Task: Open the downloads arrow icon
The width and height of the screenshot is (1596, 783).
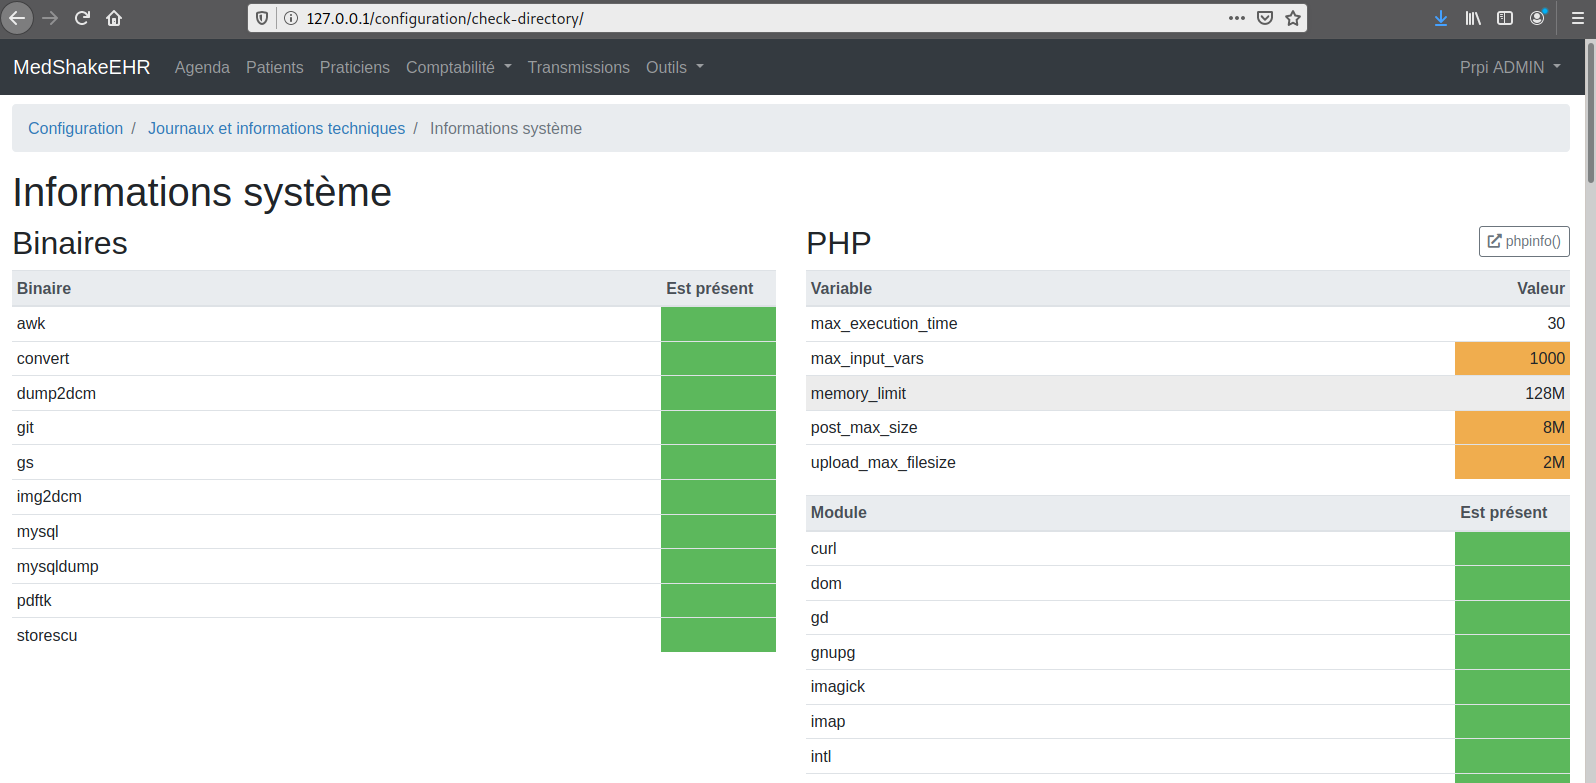Action: (x=1440, y=18)
